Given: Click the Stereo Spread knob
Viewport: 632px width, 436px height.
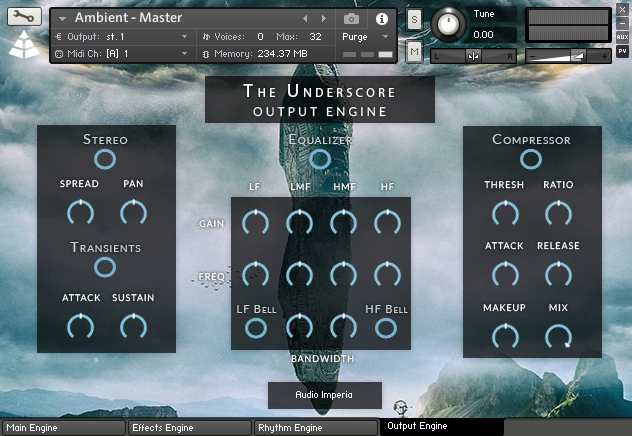Looking at the screenshot, I should 81,212.
